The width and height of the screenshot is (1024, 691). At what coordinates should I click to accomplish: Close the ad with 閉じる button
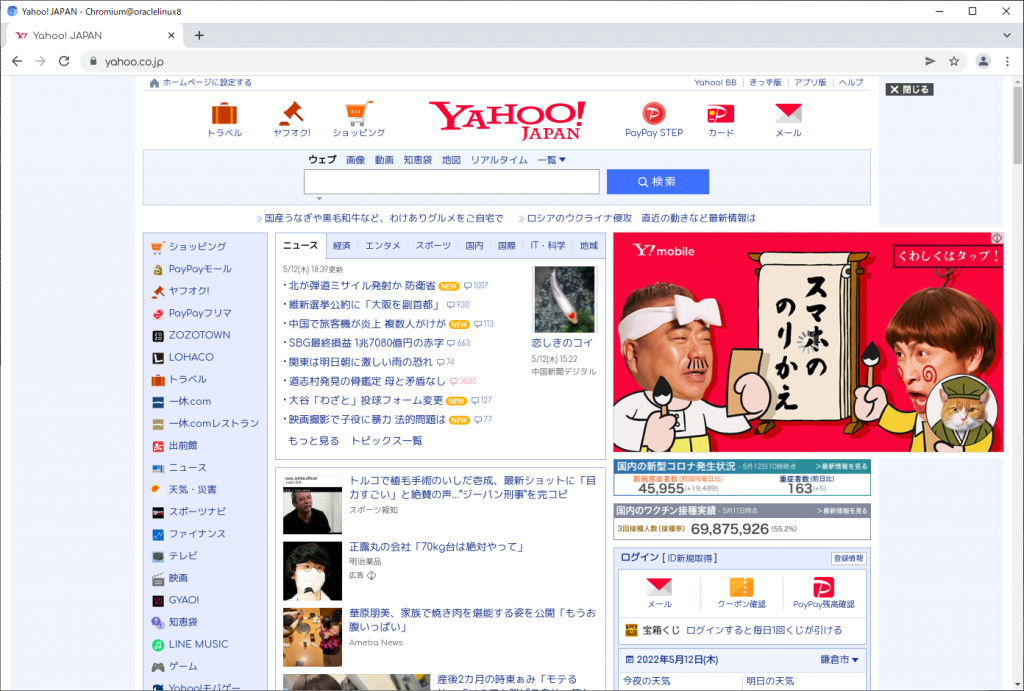pyautogui.click(x=909, y=89)
